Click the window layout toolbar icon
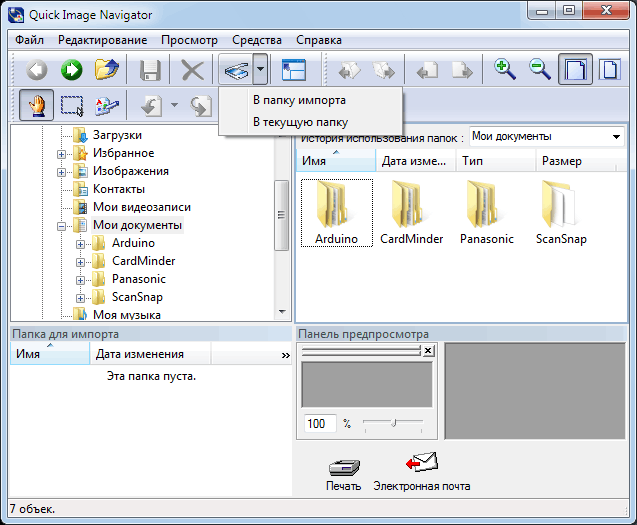 293,70
